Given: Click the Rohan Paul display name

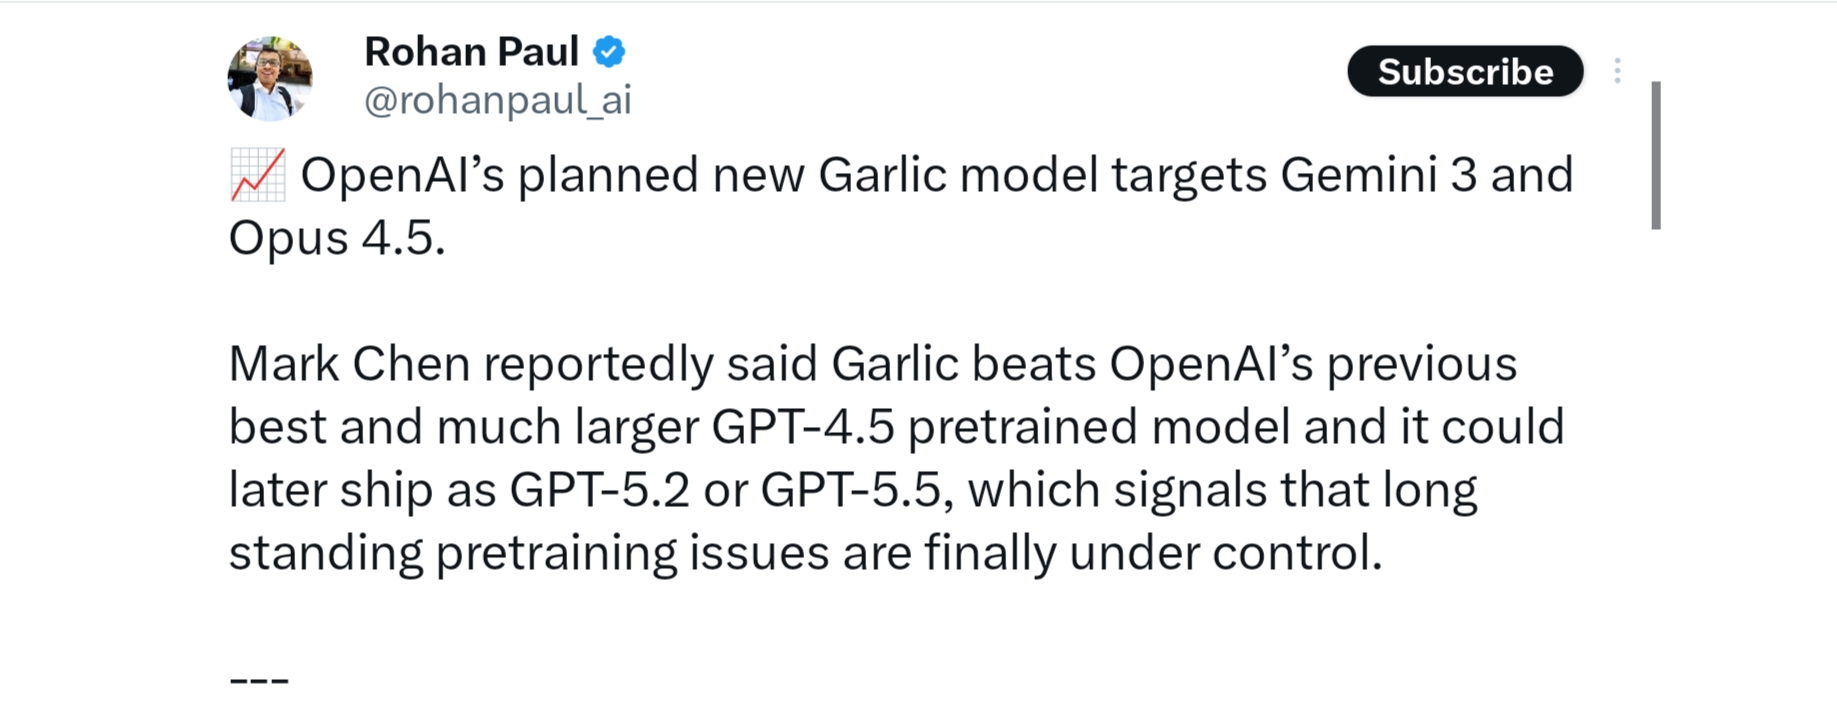Looking at the screenshot, I should coord(471,52).
